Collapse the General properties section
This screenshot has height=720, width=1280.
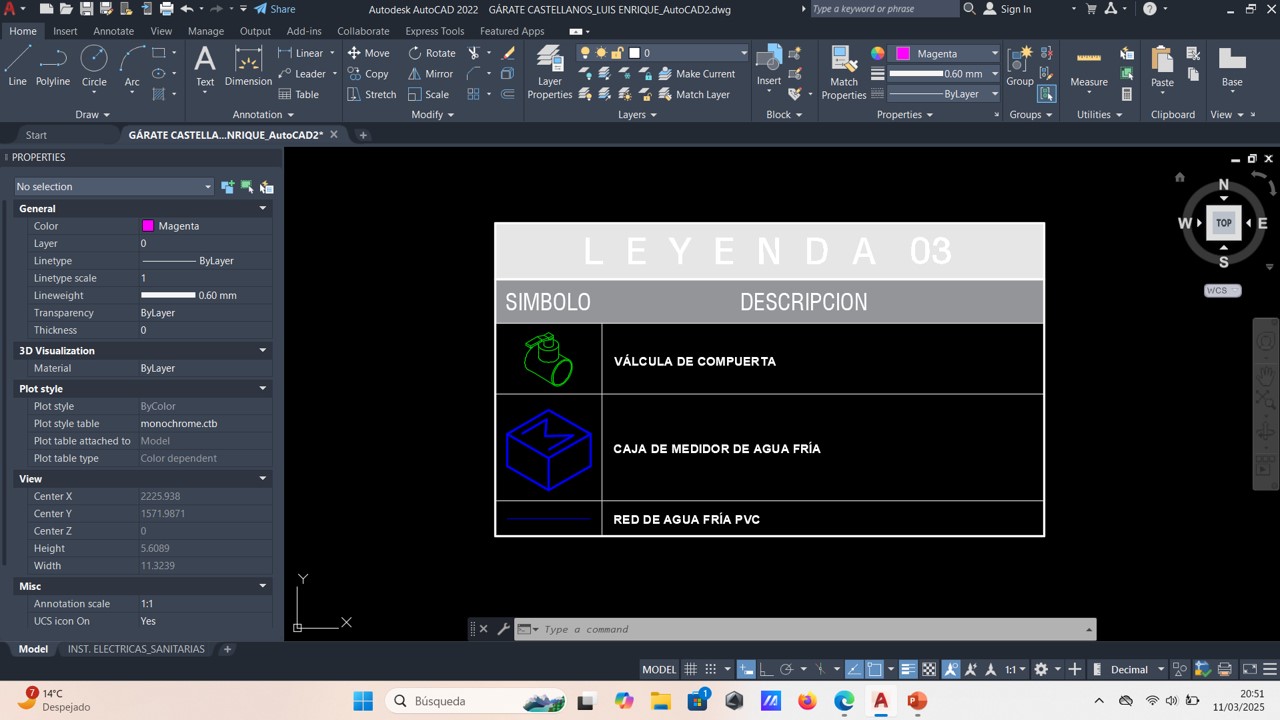tap(263, 208)
